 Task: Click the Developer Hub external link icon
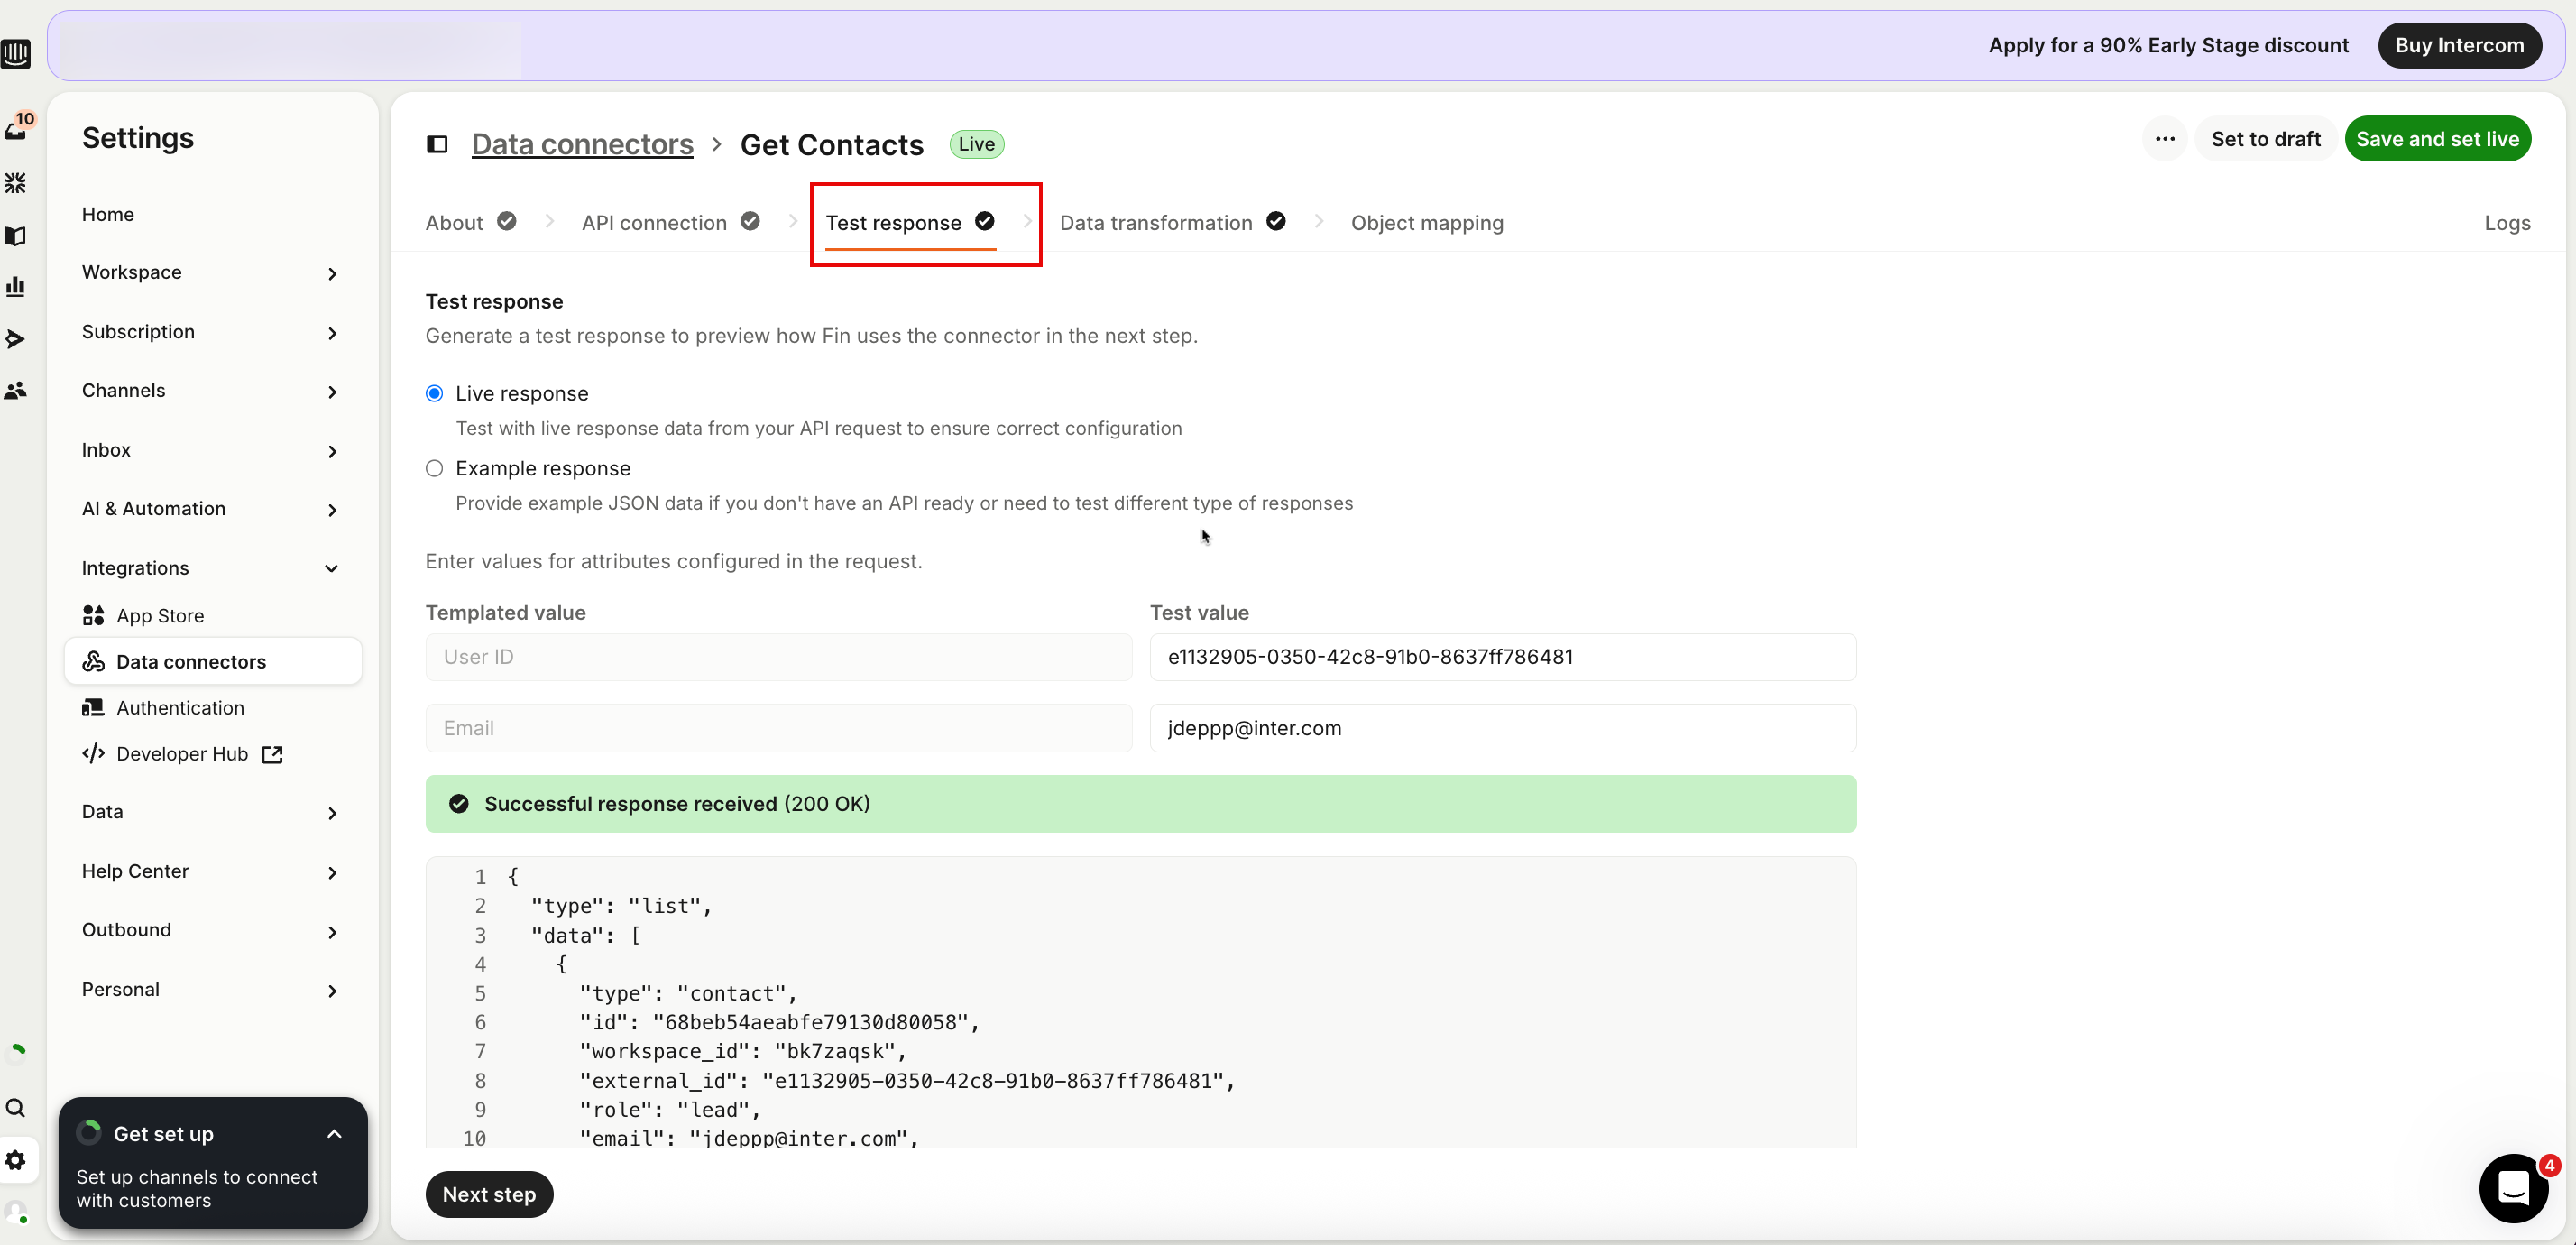pos(272,754)
